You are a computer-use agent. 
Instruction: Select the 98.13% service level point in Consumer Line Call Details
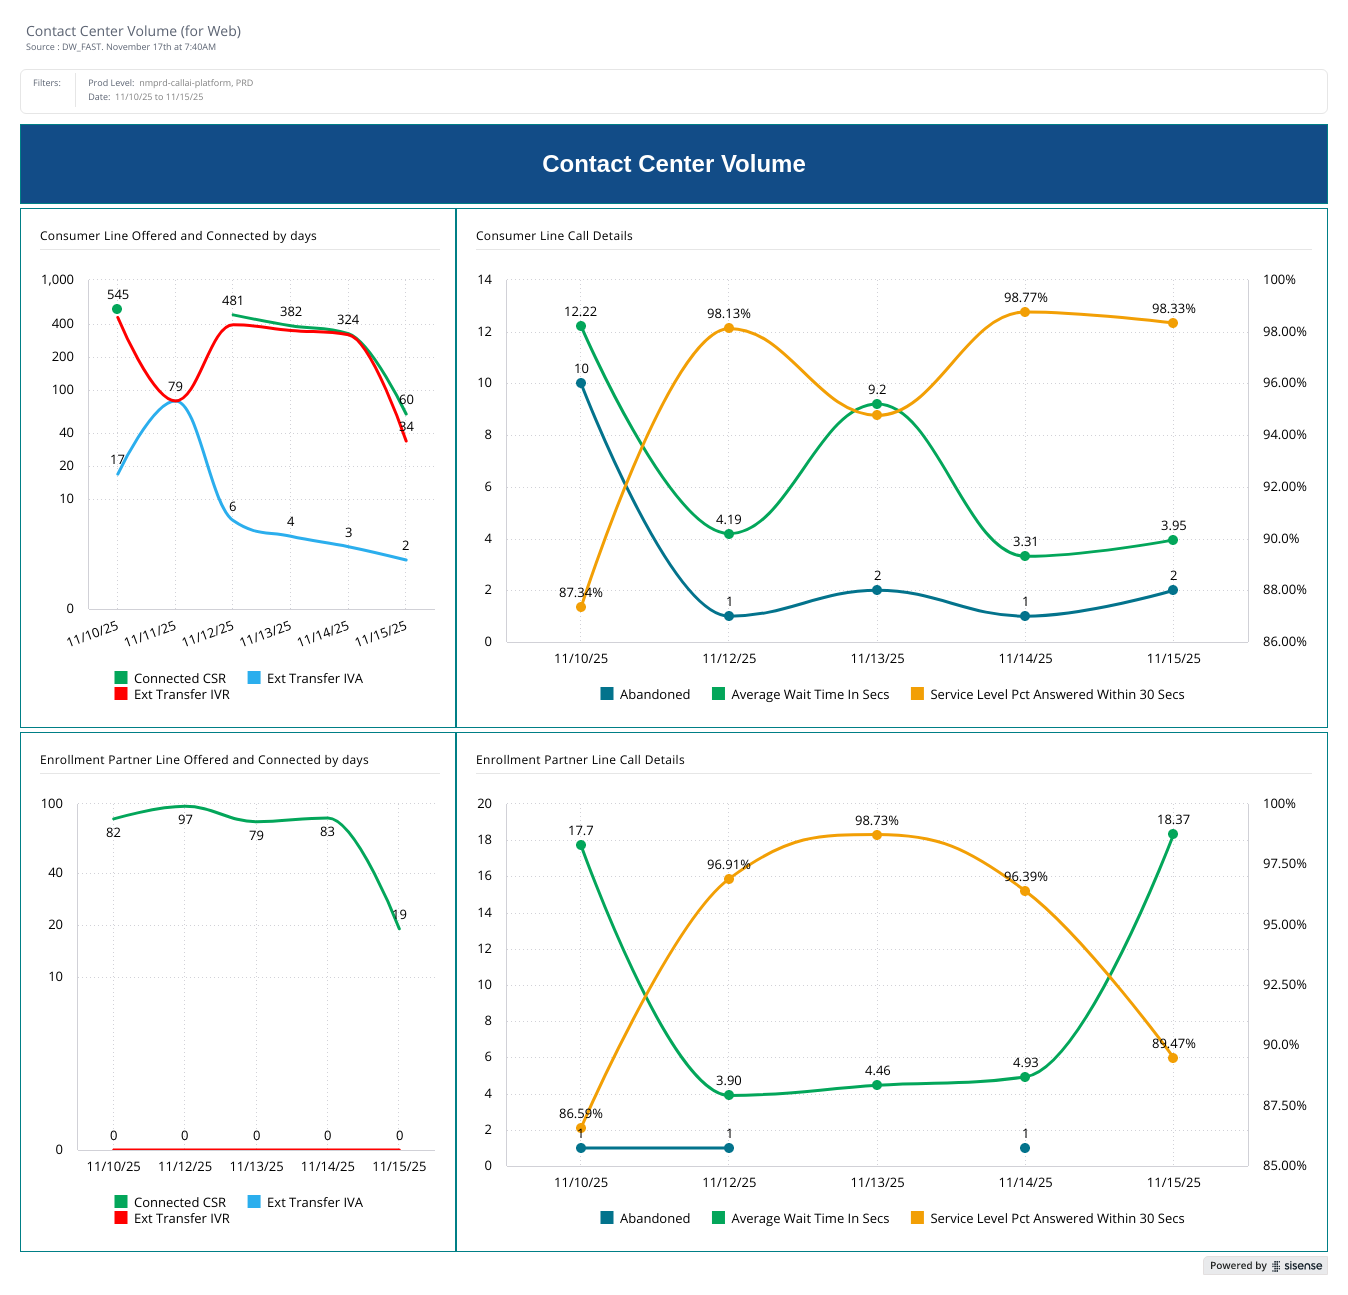(729, 328)
